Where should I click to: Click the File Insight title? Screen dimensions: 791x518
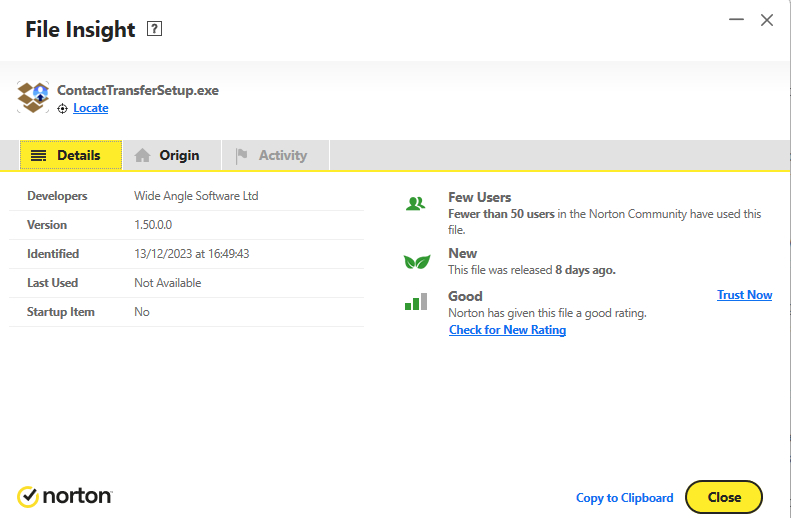click(80, 30)
